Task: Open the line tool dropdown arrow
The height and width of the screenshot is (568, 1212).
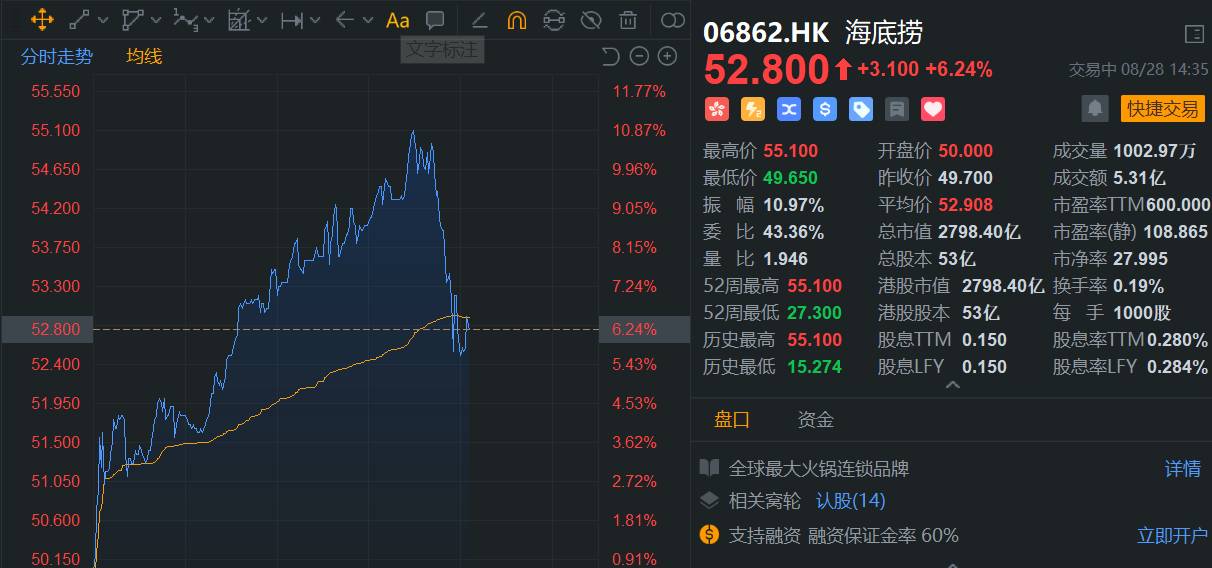Action: [x=102, y=20]
